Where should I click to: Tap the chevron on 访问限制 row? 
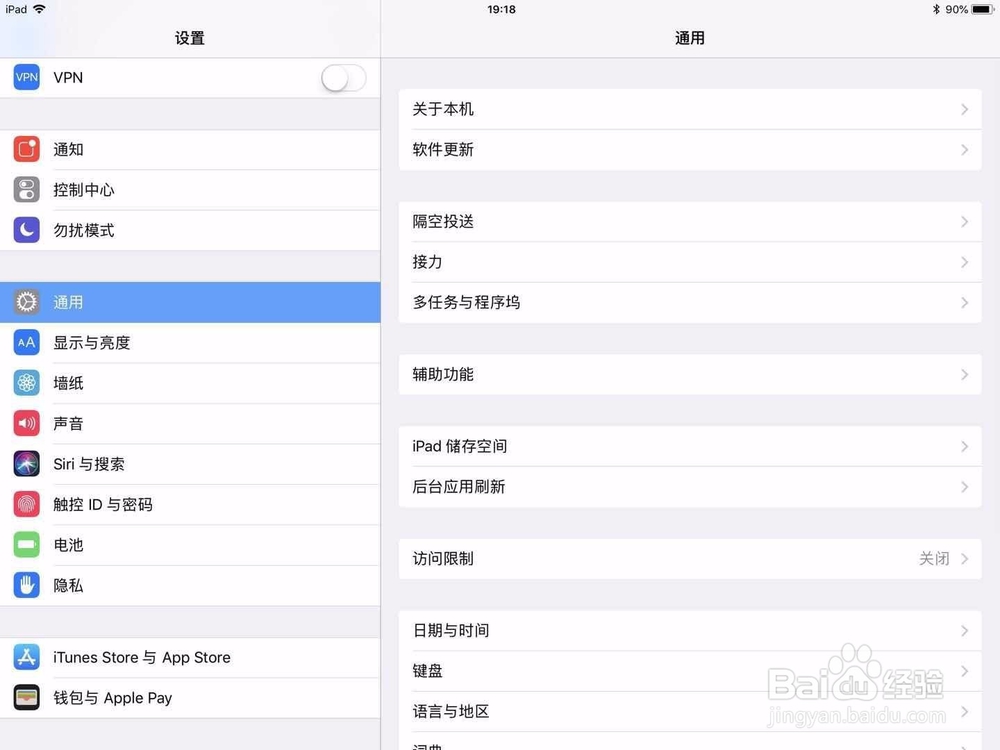coord(964,559)
